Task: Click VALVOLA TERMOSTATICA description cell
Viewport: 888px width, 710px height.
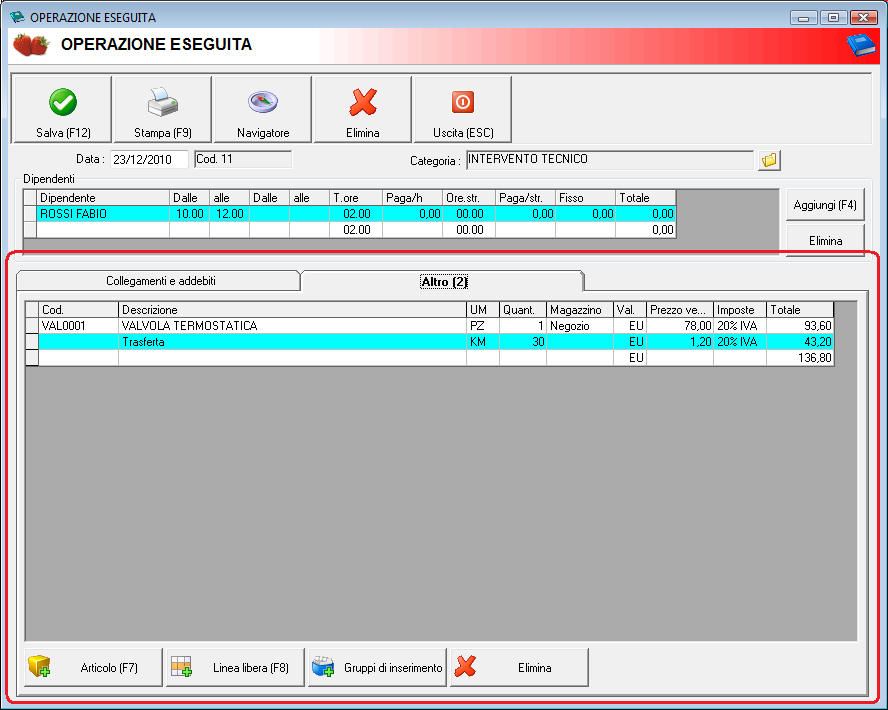Action: pyautogui.click(x=292, y=326)
